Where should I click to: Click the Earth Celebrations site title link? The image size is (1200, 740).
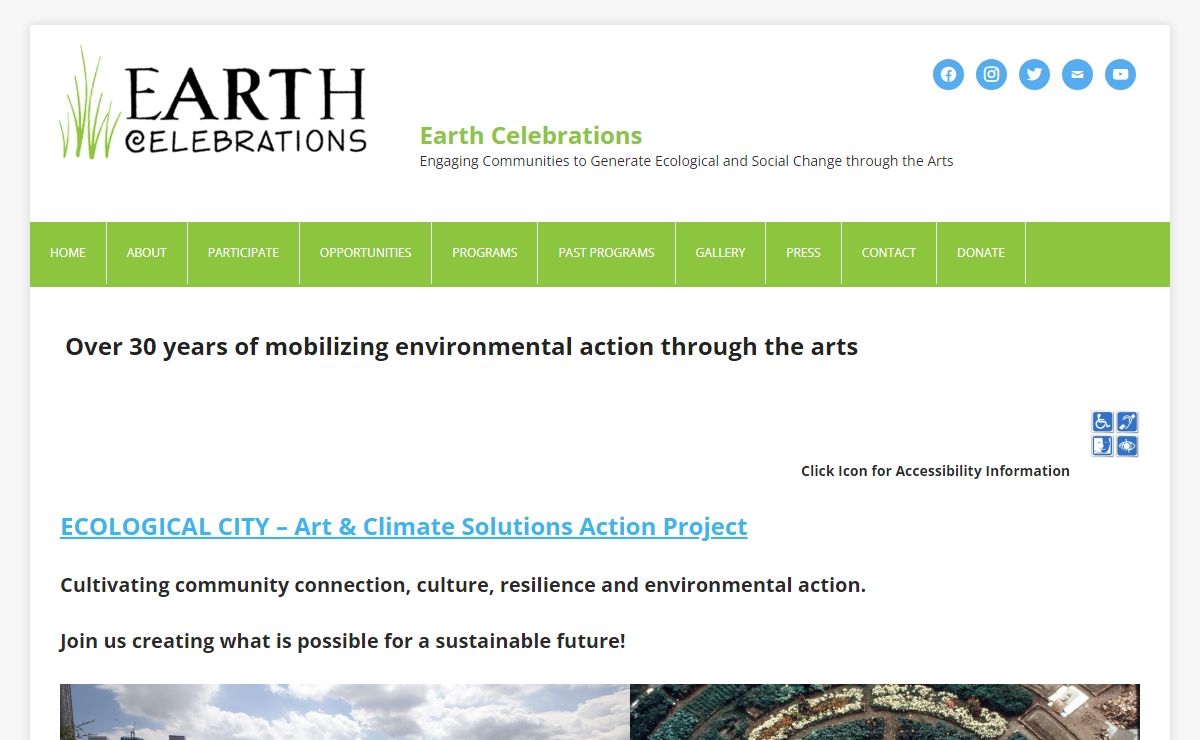[531, 136]
